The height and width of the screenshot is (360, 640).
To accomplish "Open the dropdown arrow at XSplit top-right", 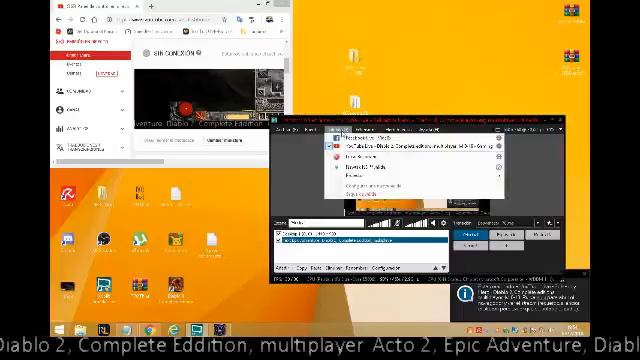I will click(x=560, y=129).
